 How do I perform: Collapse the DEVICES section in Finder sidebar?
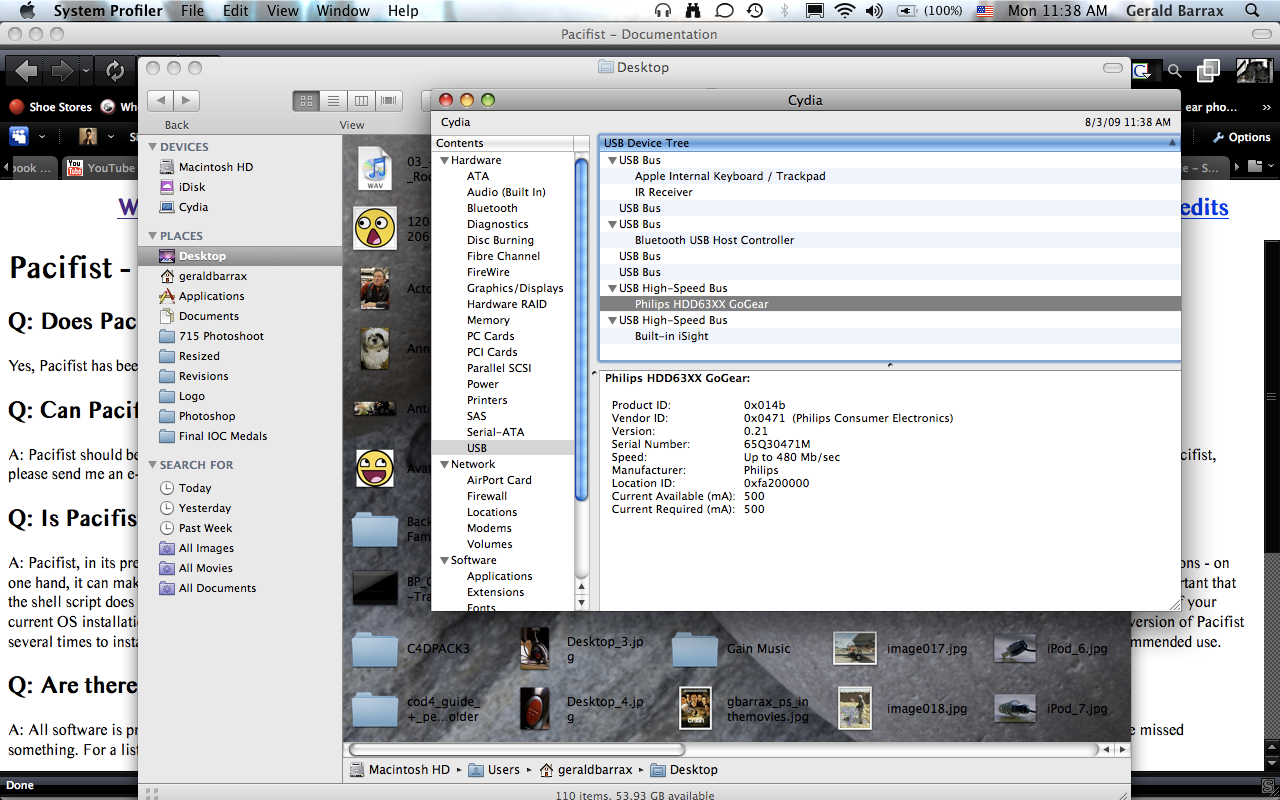pyautogui.click(x=152, y=147)
